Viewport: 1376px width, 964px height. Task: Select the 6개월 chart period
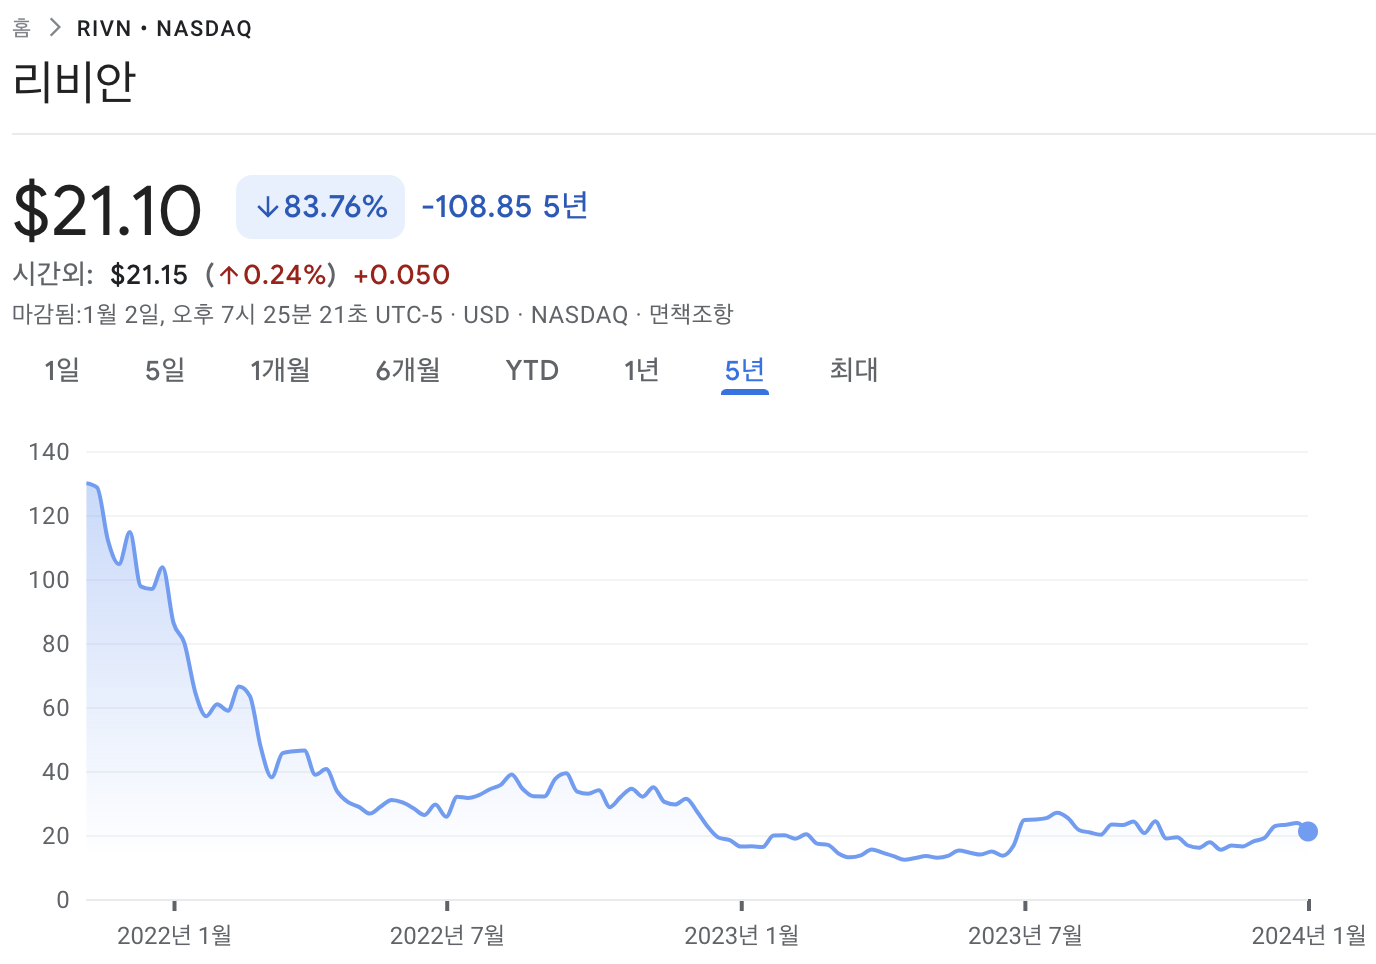[408, 370]
